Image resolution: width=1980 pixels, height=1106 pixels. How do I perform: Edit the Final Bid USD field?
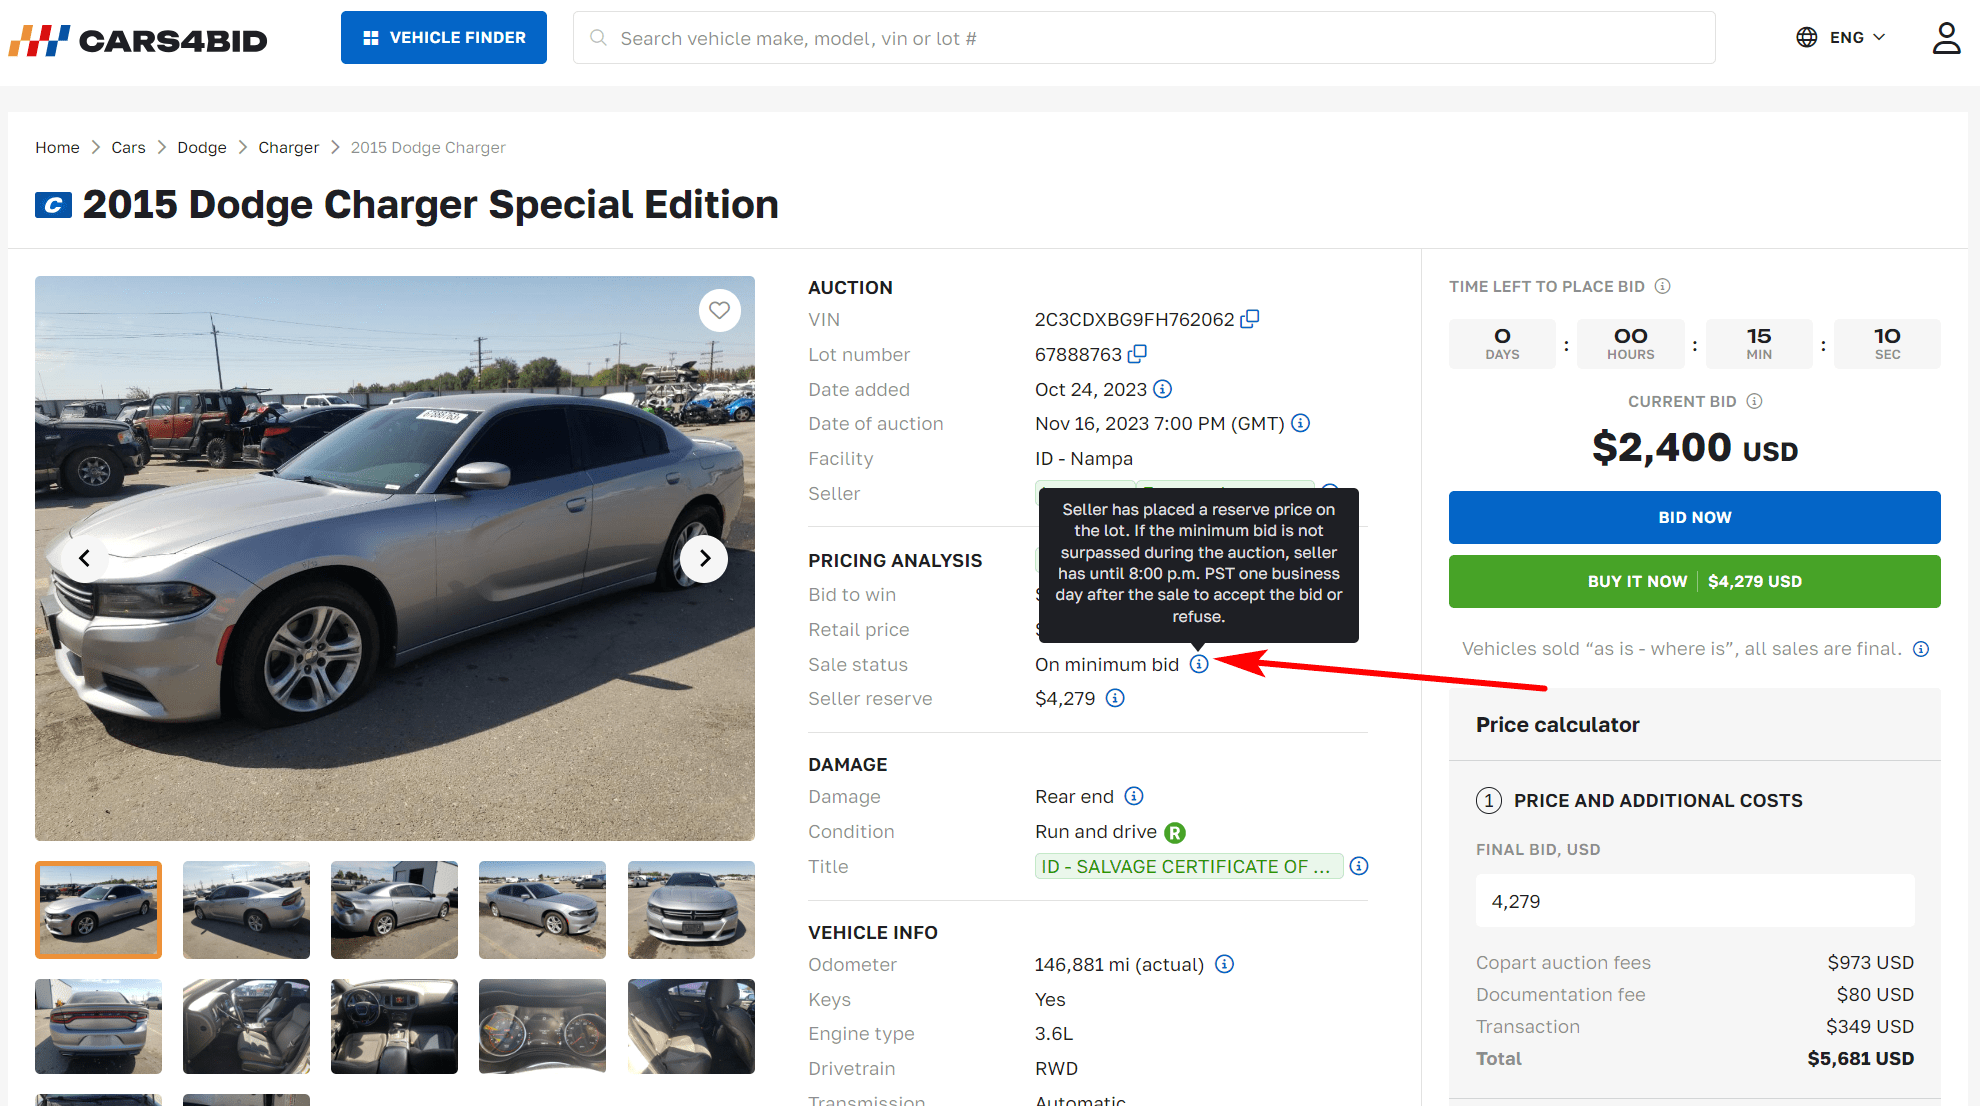coord(1694,901)
